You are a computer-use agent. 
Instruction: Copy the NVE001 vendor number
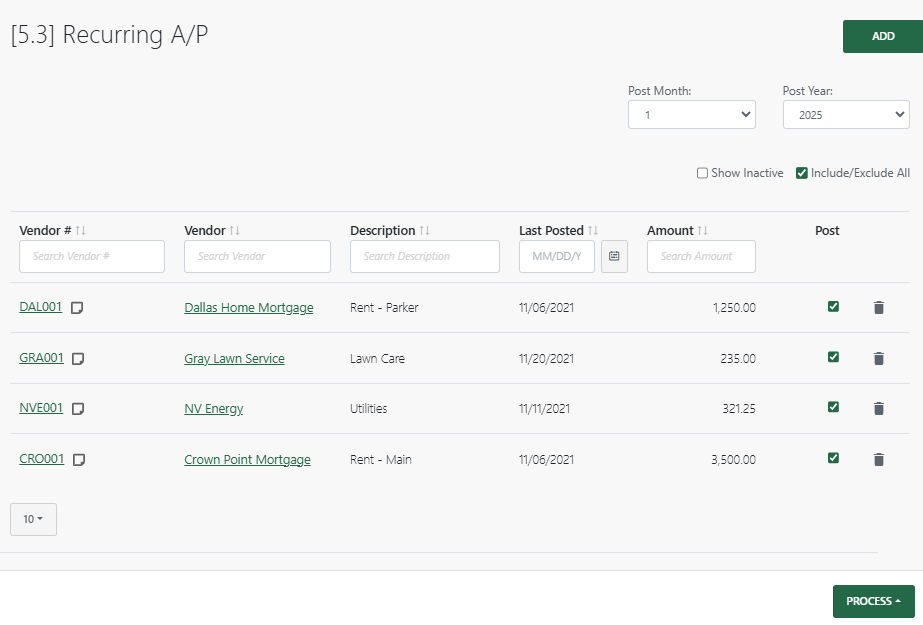coord(78,409)
